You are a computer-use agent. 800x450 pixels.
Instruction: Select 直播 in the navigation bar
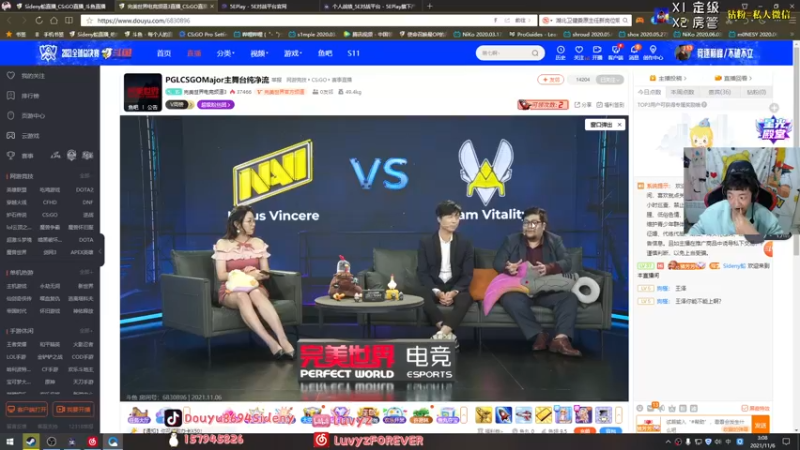[194, 53]
